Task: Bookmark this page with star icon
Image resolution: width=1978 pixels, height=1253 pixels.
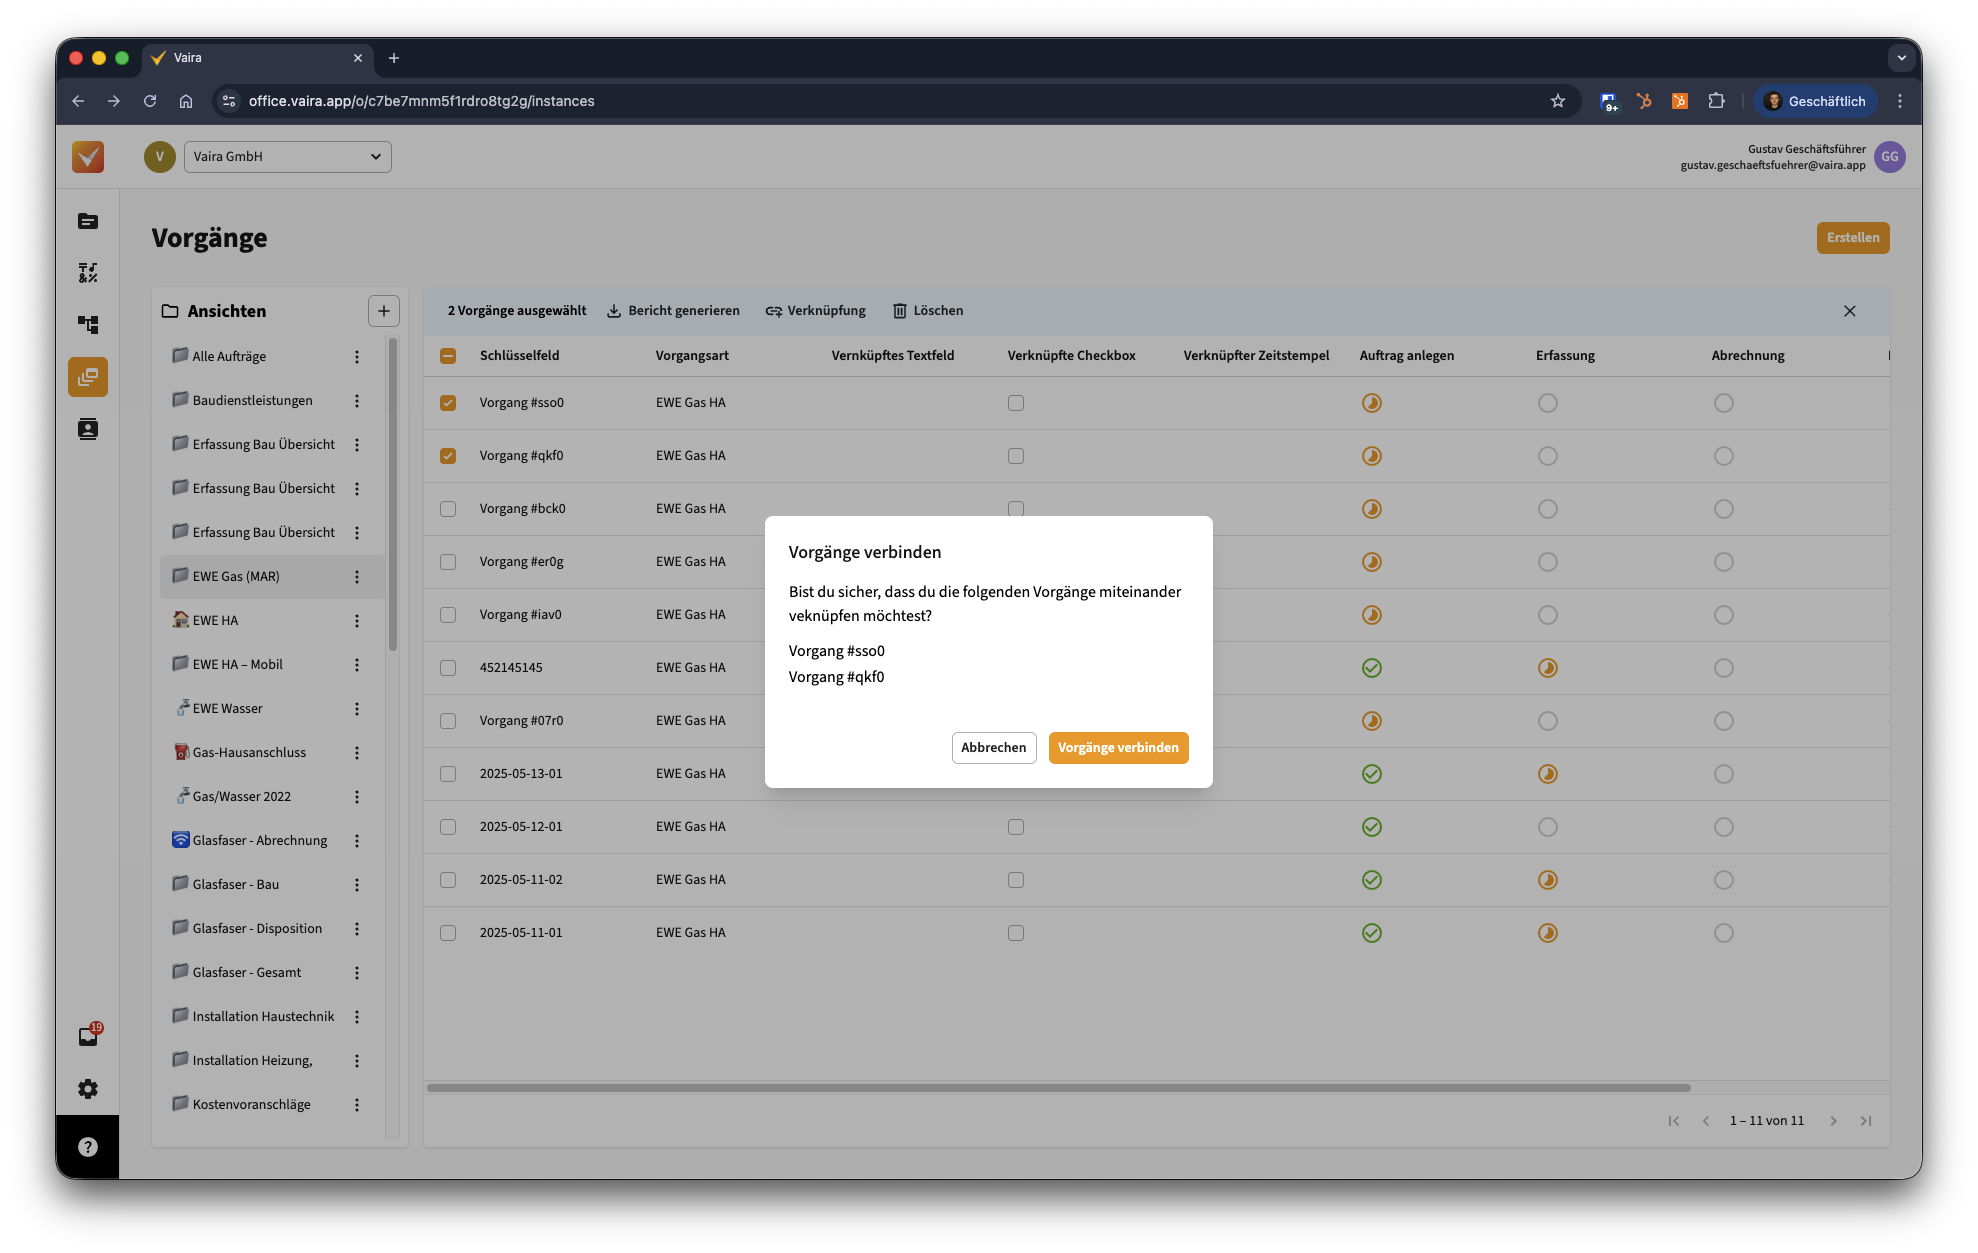Action: coord(1557,101)
